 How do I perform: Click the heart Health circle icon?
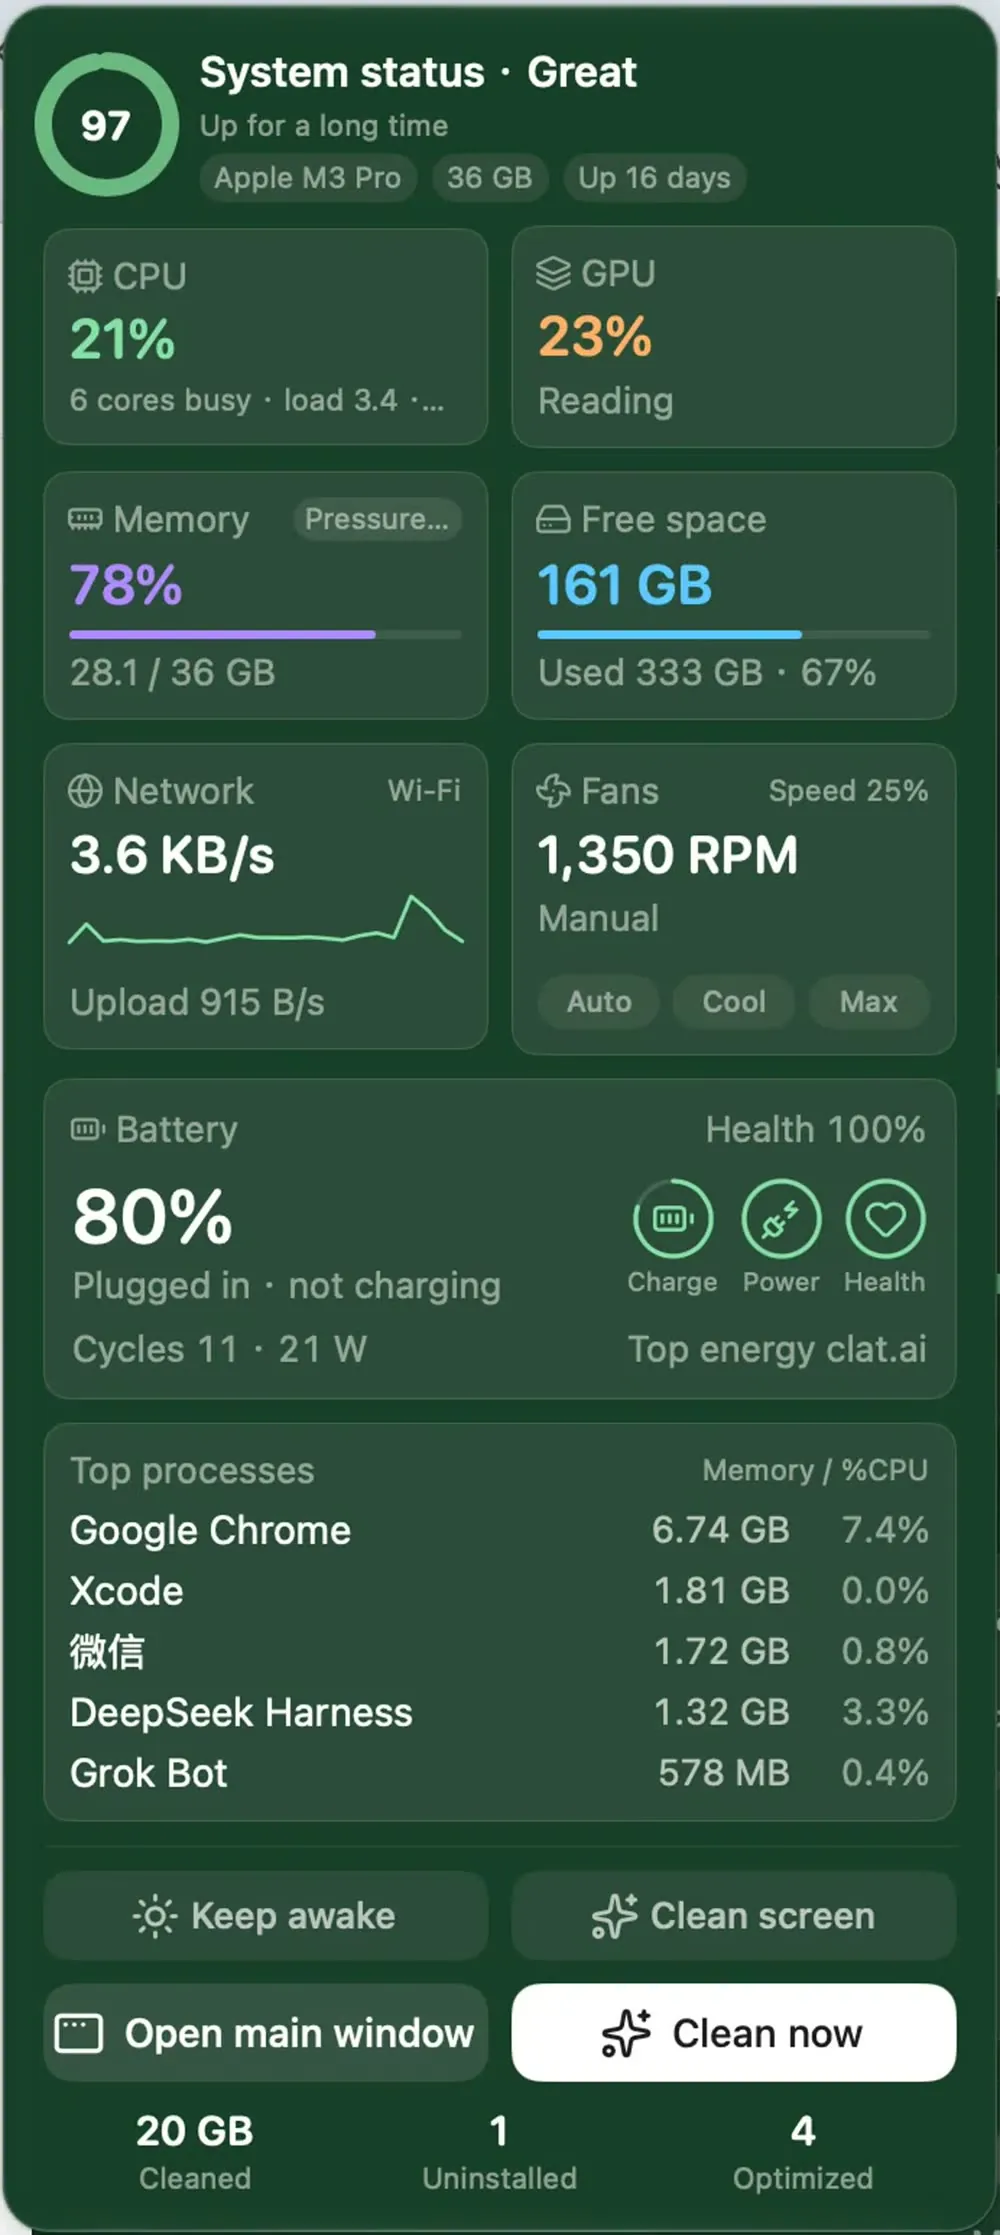click(x=885, y=1218)
